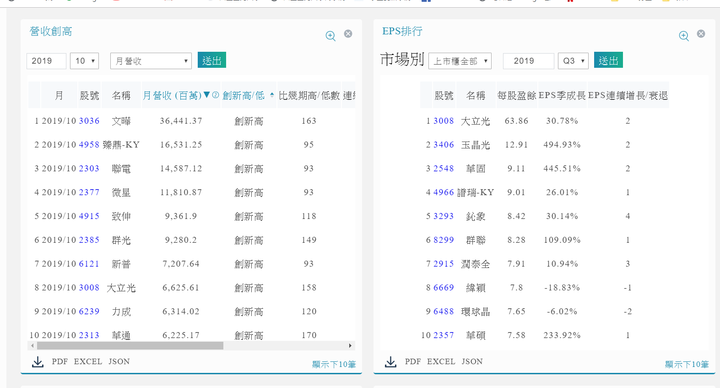Screen dimensions: 720x388
Task: Click EPS連續增長/衰退 column header
Action: click(x=628, y=96)
